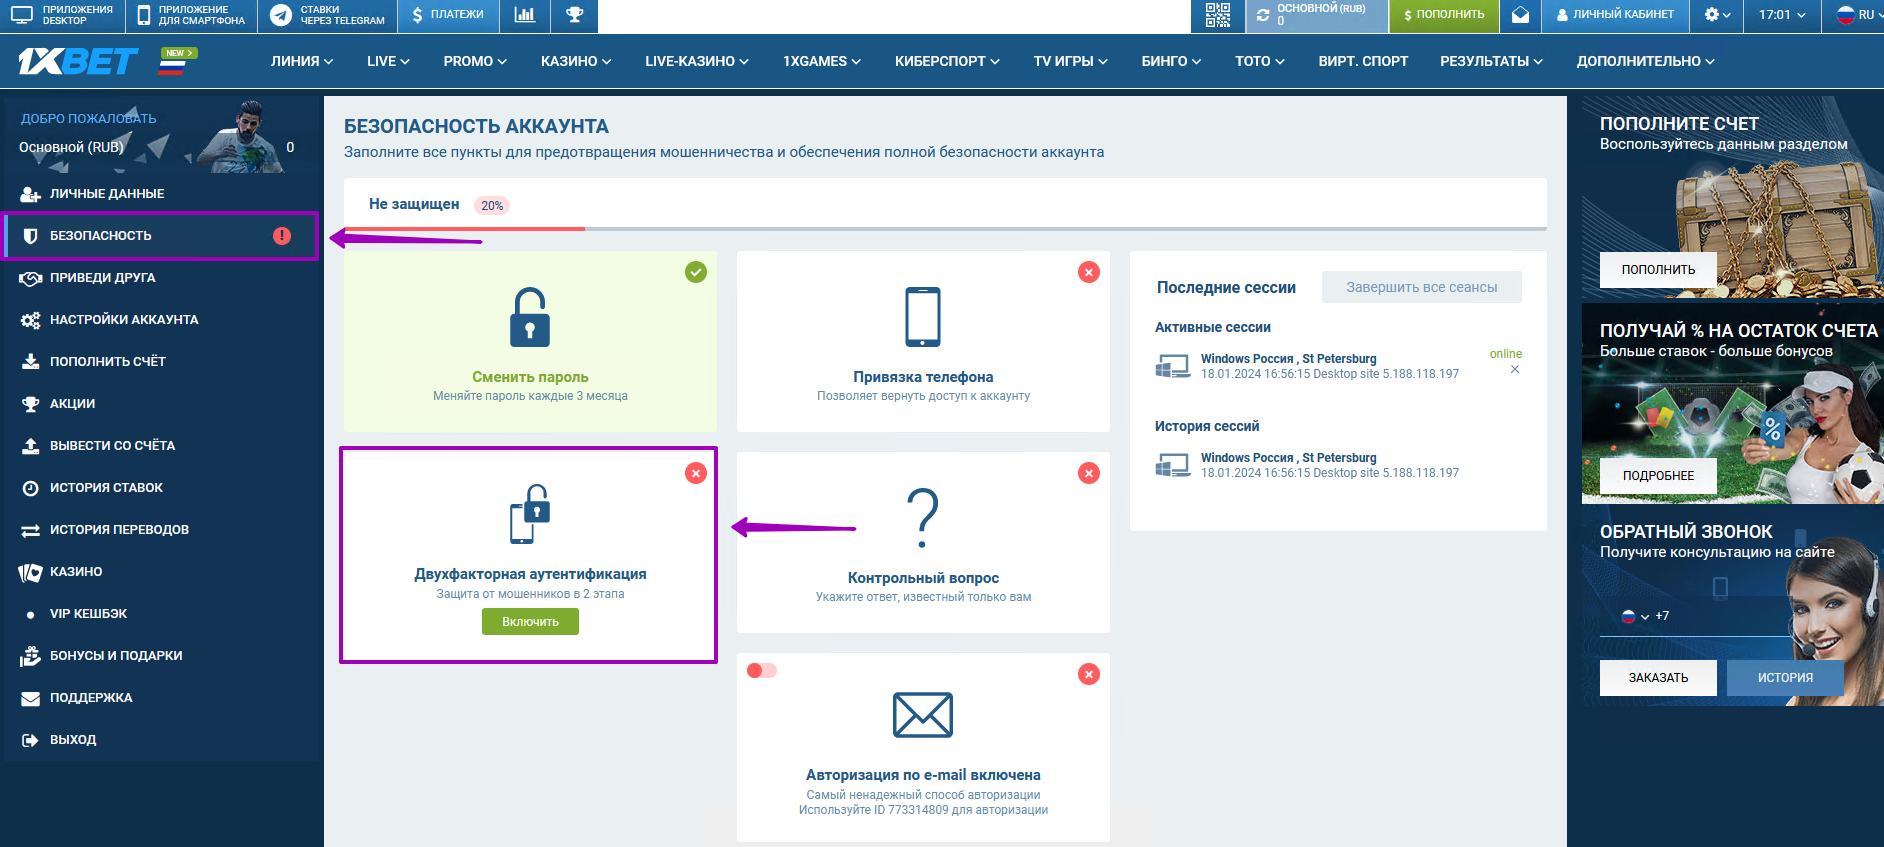Image resolution: width=1884 pixels, height=847 pixels.
Task: Open the messages envelope icon
Action: pyautogui.click(x=1520, y=15)
